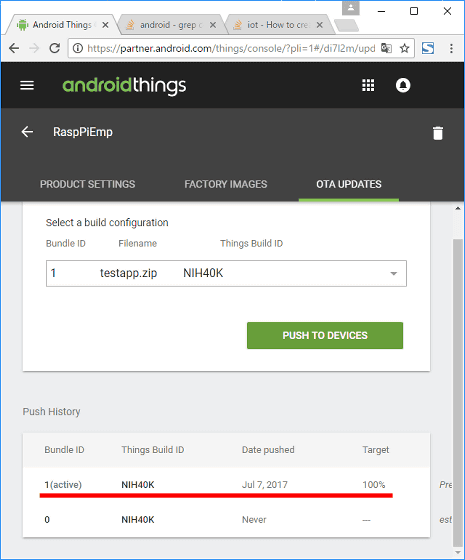Image resolution: width=465 pixels, height=560 pixels.
Task: Open the notifications bell icon
Action: pyautogui.click(x=403, y=85)
